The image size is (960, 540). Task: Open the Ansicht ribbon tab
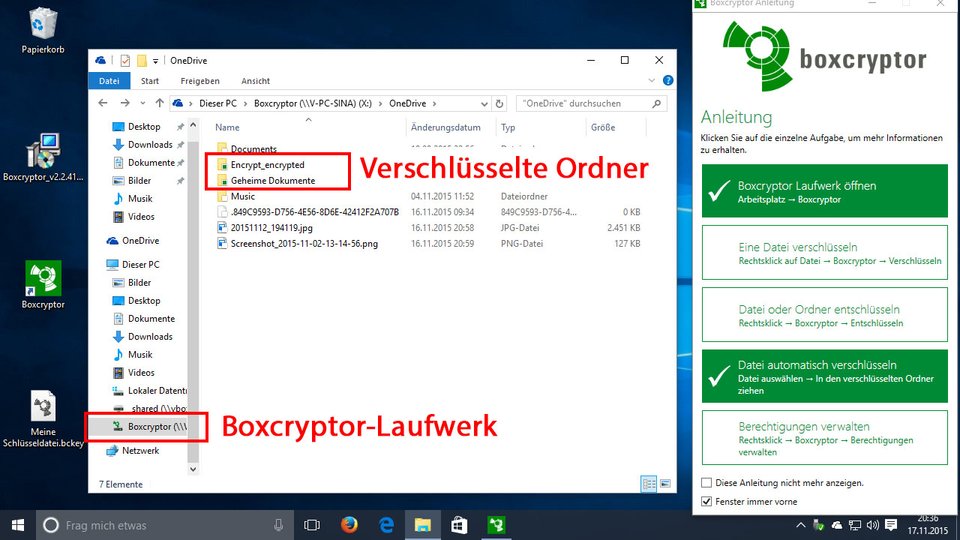pos(255,81)
